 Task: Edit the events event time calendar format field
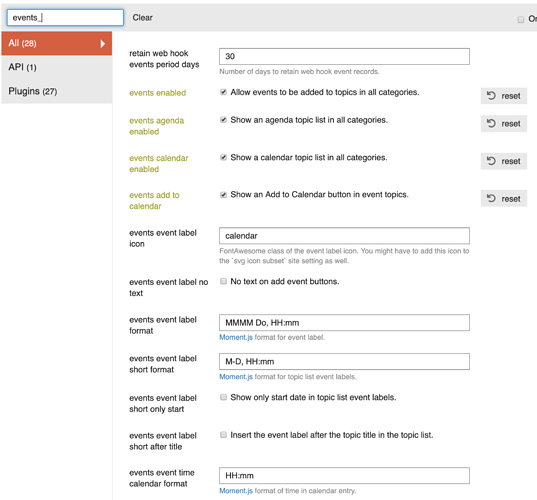pyautogui.click(x=344, y=476)
